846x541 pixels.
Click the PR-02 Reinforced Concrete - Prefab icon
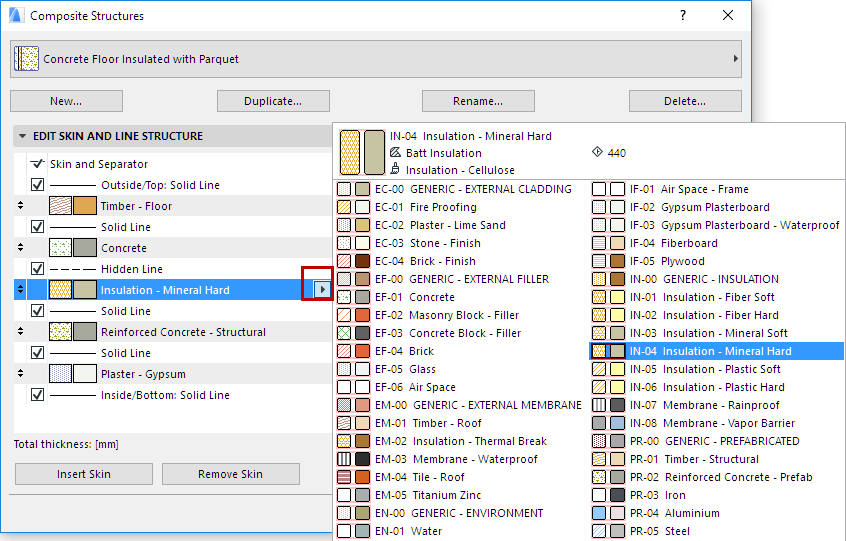[599, 477]
